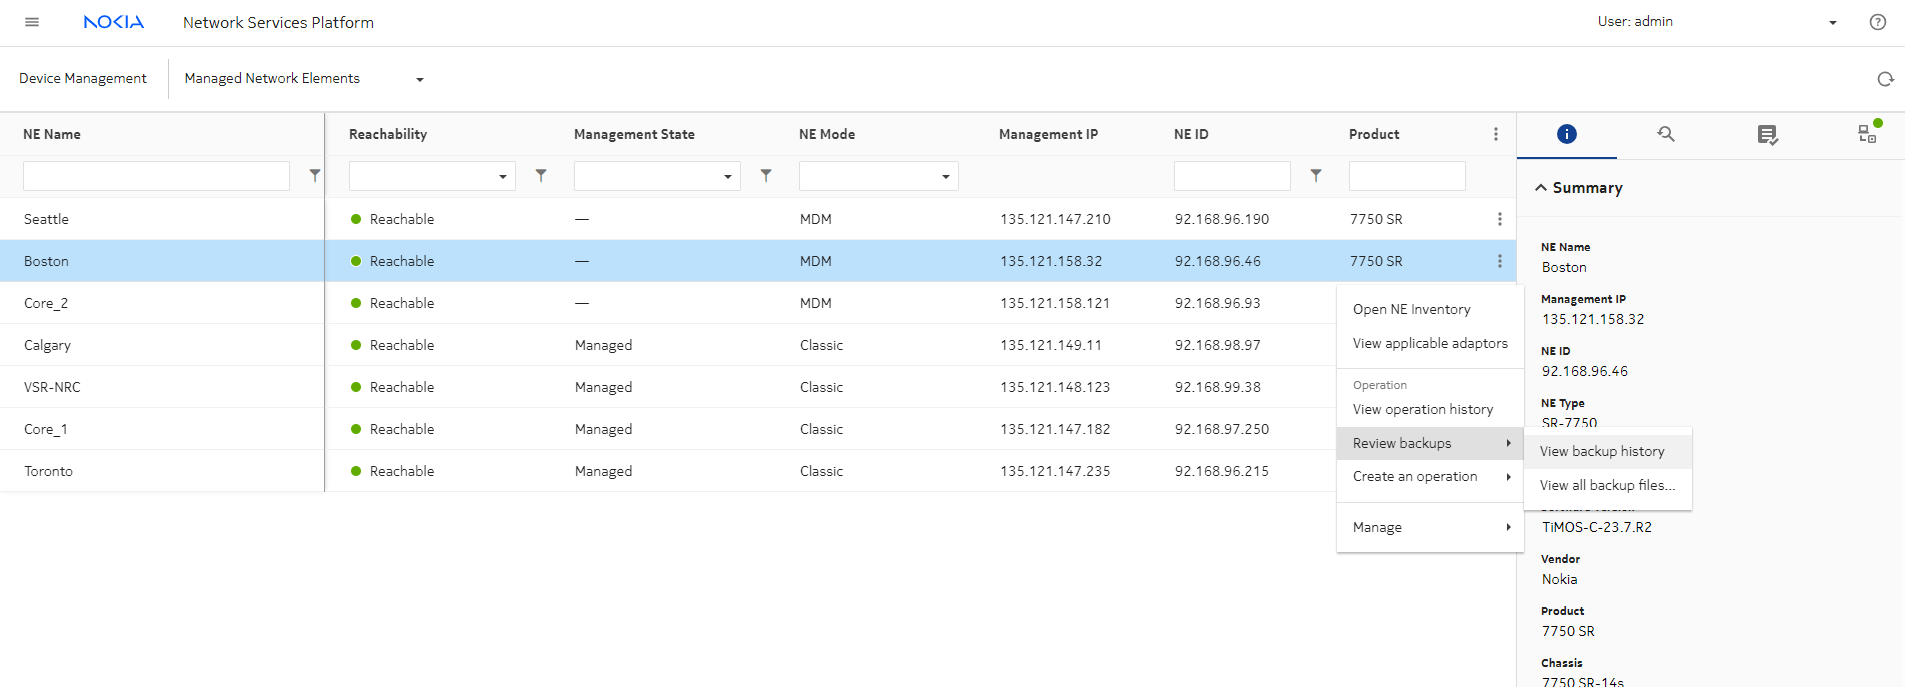Open the topology panel icon with green dot

1867,133
